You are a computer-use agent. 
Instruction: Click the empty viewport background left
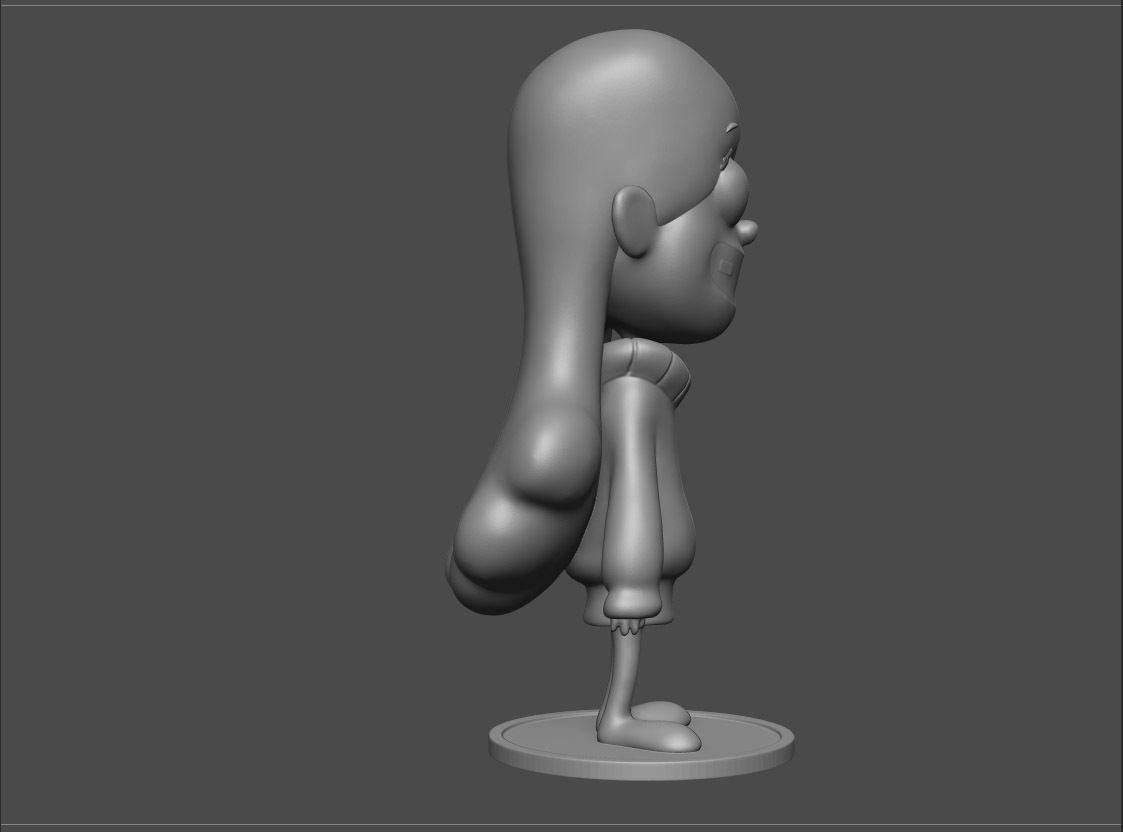click(200, 400)
